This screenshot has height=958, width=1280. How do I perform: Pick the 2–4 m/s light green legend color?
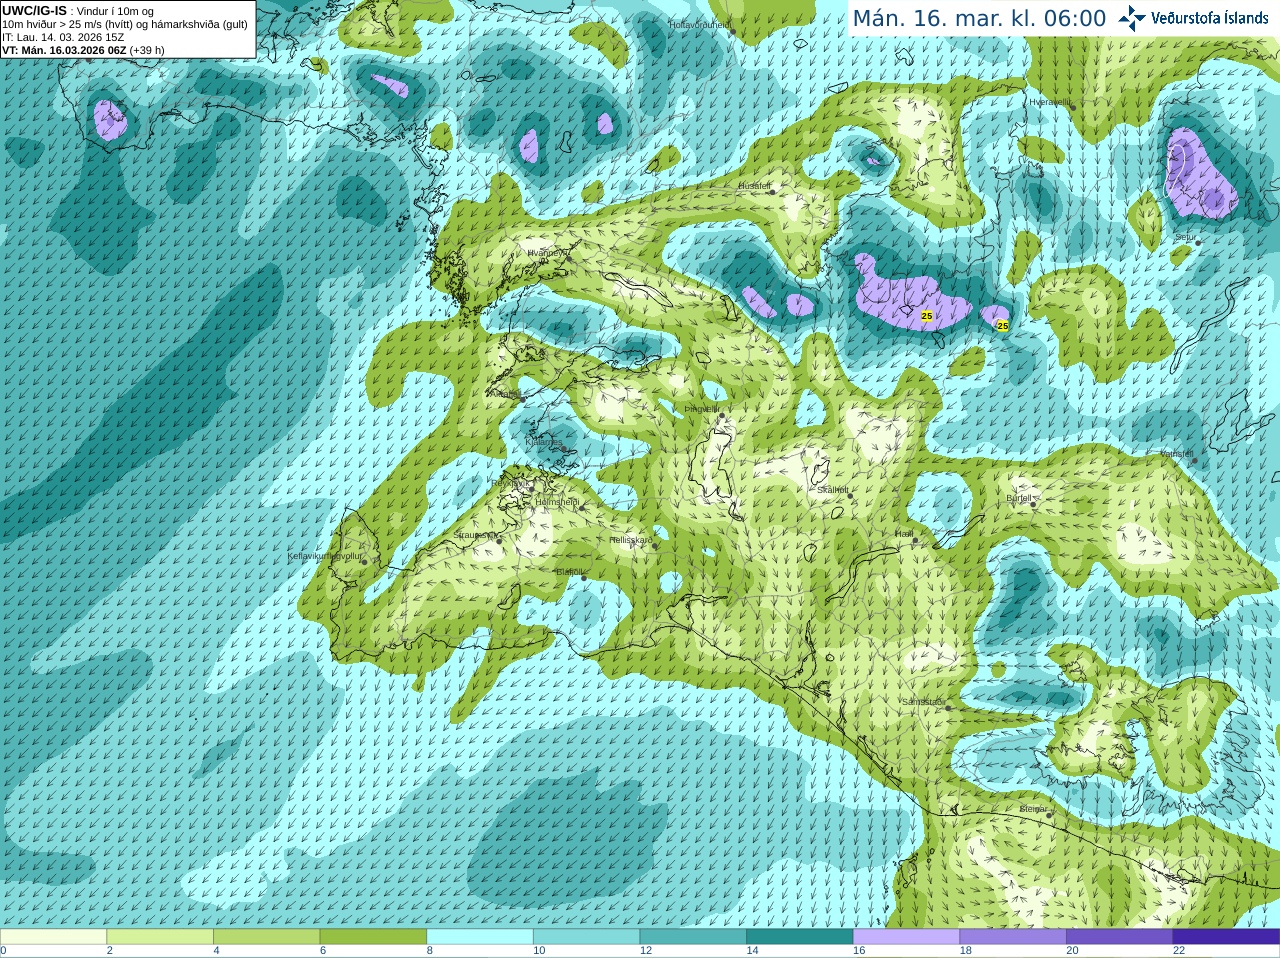160,937
